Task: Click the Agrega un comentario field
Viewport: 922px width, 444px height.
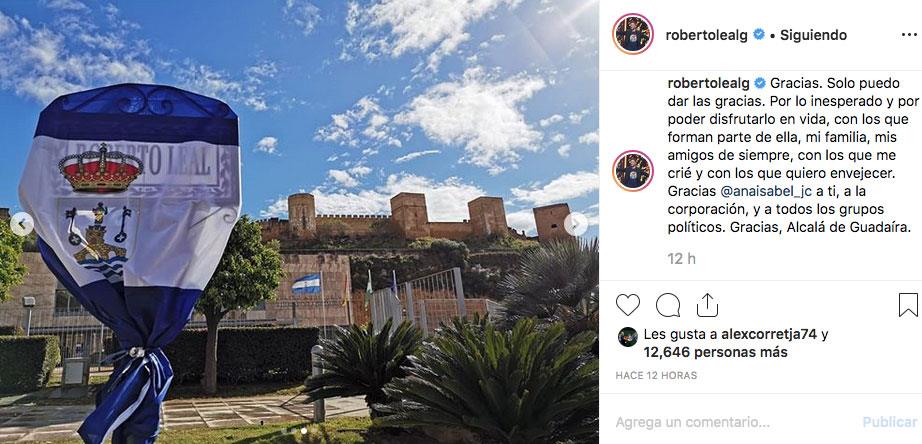Action: pyautogui.click(x=735, y=422)
